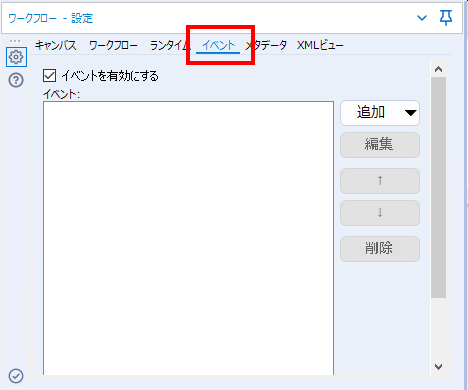This screenshot has height=390, width=468.
Task: Open the configuration gear icon in sidebar
Action: (16, 57)
